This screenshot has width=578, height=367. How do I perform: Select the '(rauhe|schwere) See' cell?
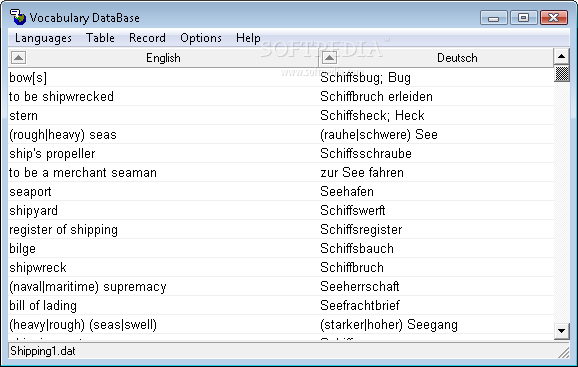tap(436, 134)
